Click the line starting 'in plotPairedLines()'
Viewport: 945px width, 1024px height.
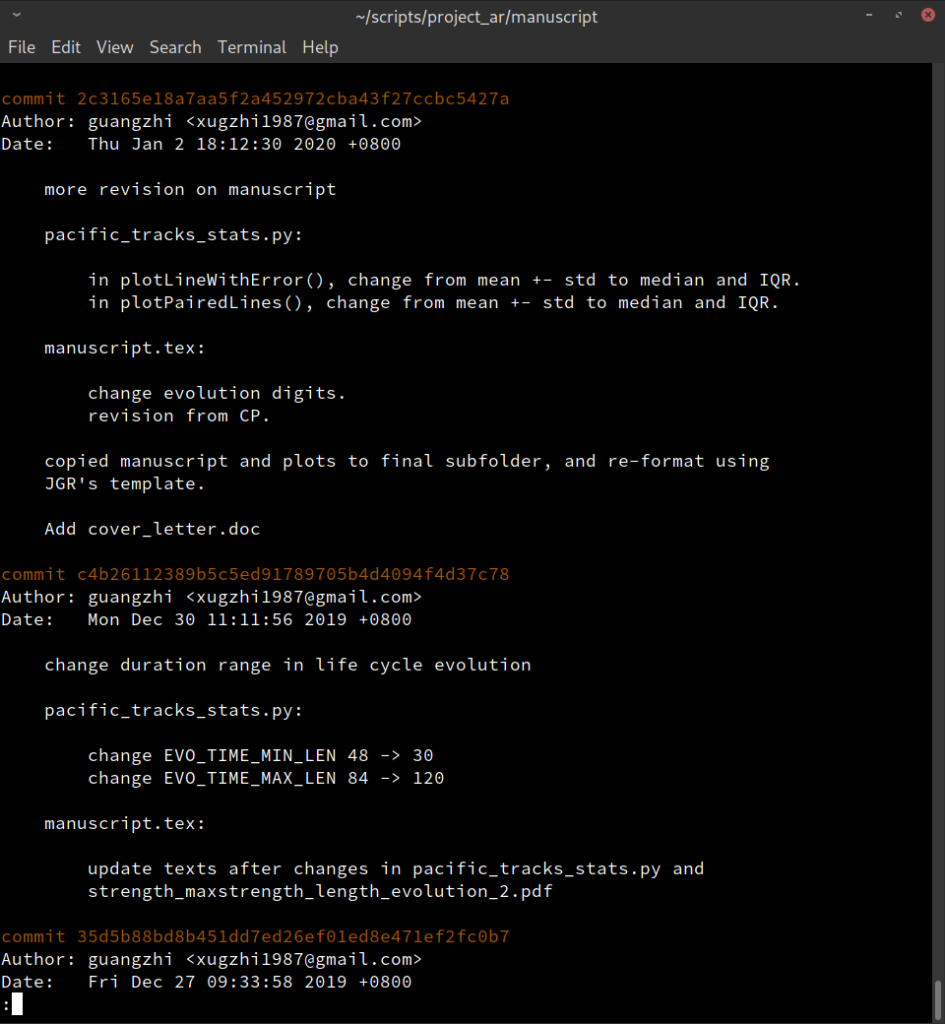[x=434, y=302]
